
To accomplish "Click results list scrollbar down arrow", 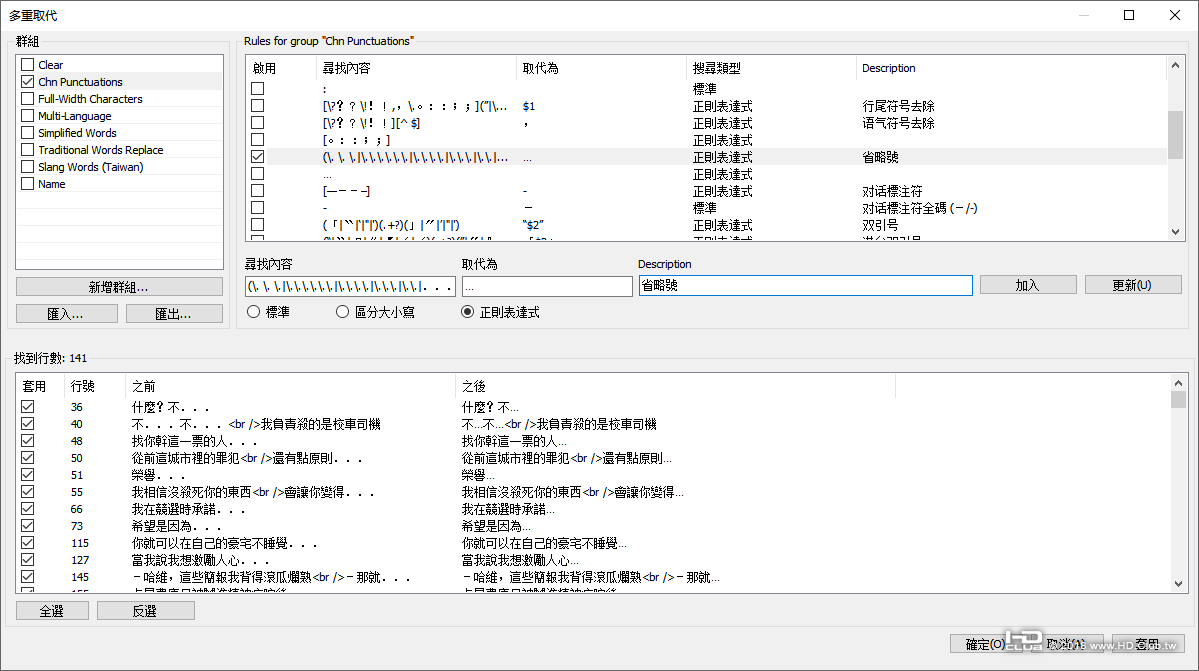I will point(1178,584).
